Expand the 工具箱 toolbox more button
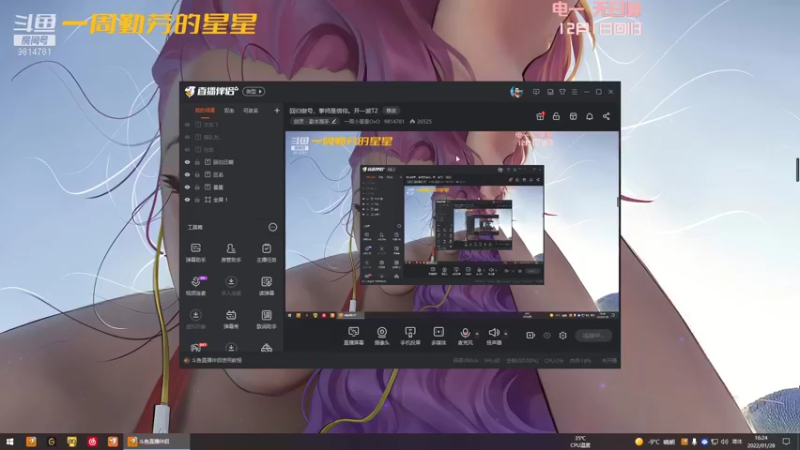 point(272,227)
